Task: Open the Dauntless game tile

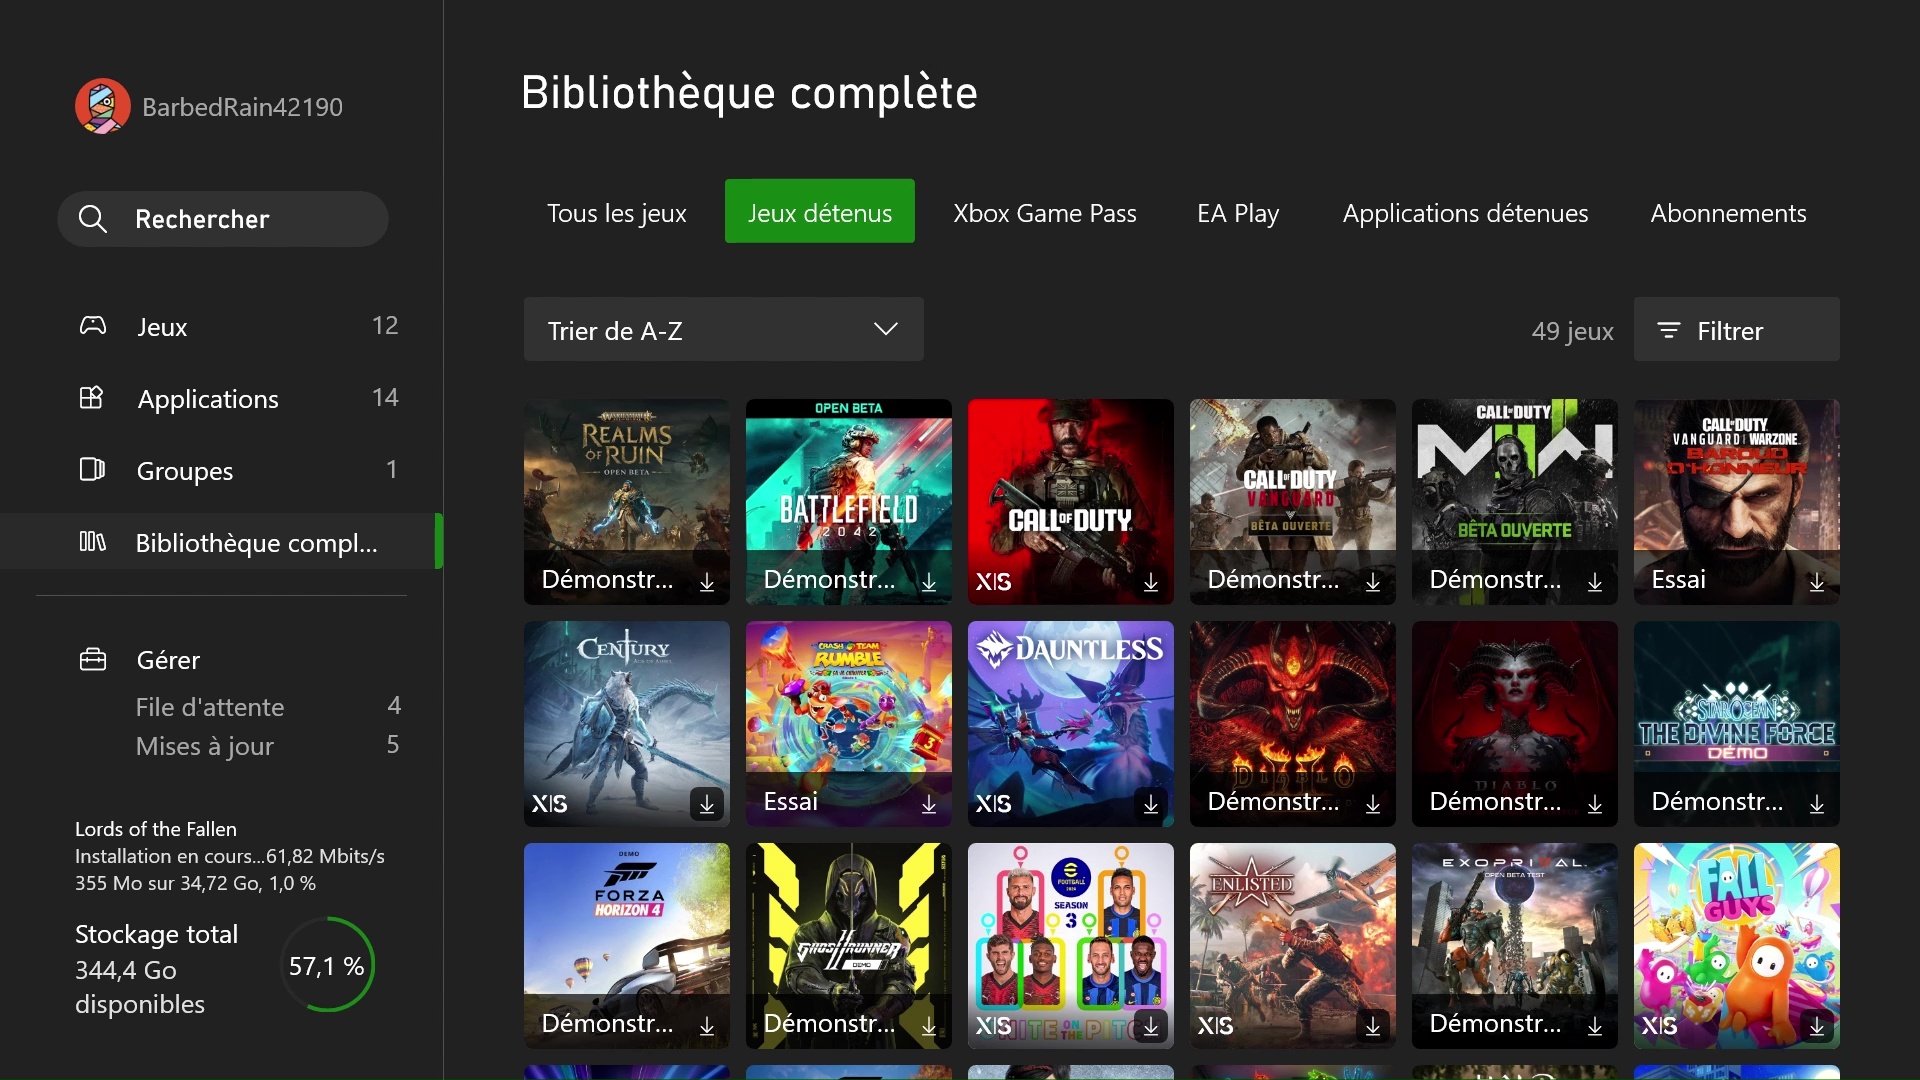Action: pyautogui.click(x=1071, y=724)
